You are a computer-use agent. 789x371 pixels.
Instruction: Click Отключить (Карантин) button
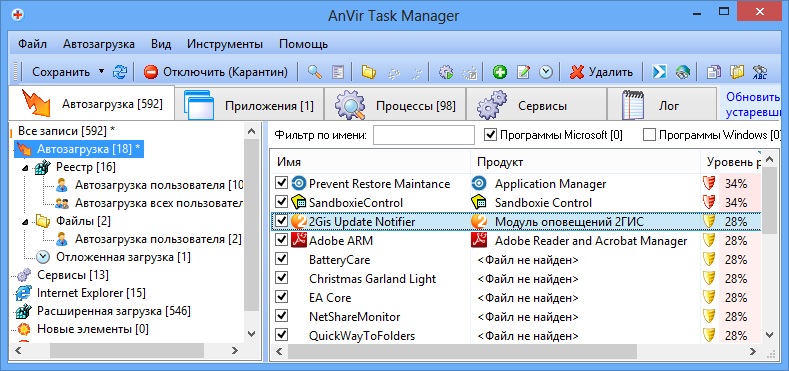(x=216, y=72)
